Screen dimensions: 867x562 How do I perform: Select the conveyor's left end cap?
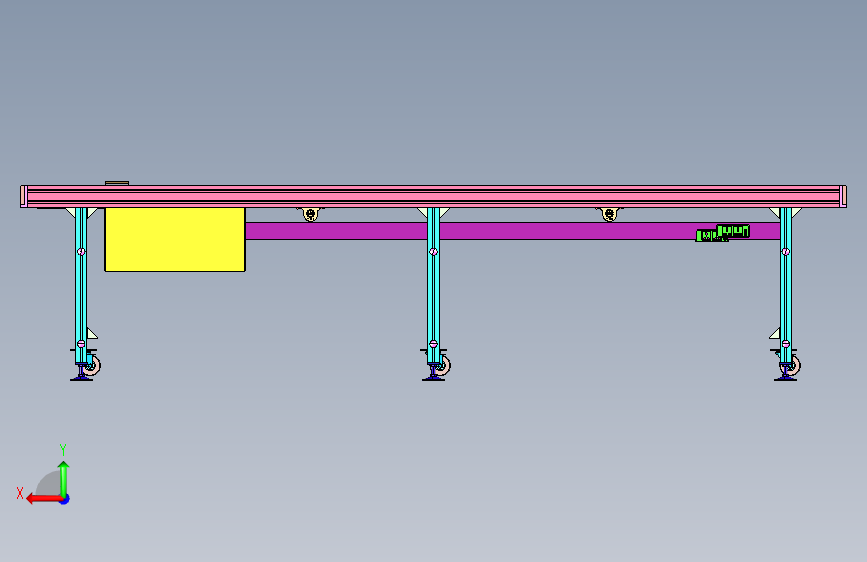coord(24,196)
